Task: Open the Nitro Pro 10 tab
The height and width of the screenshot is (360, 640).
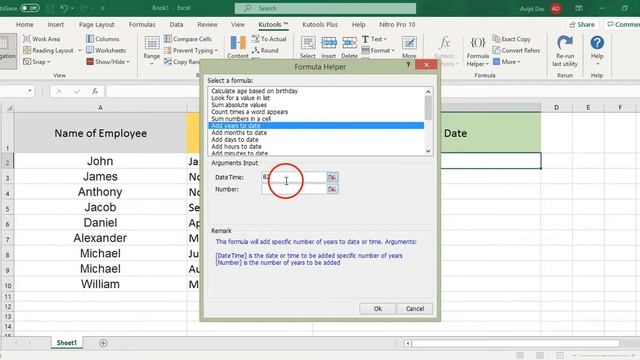Action: click(x=397, y=24)
